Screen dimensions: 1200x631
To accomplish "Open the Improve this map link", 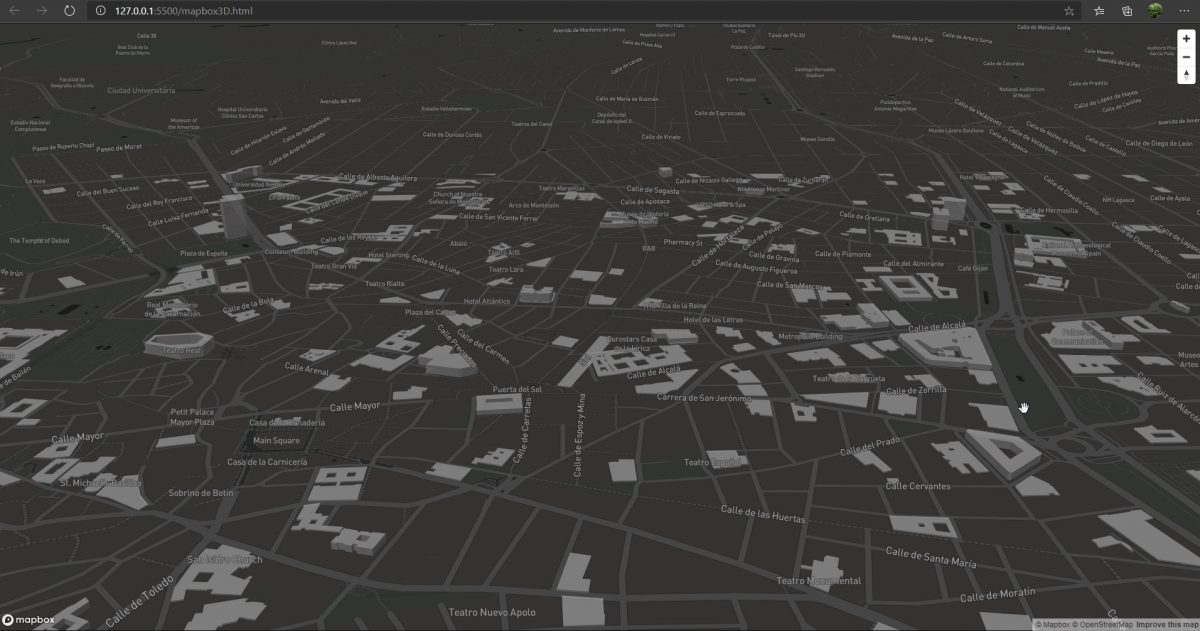I will (1167, 625).
